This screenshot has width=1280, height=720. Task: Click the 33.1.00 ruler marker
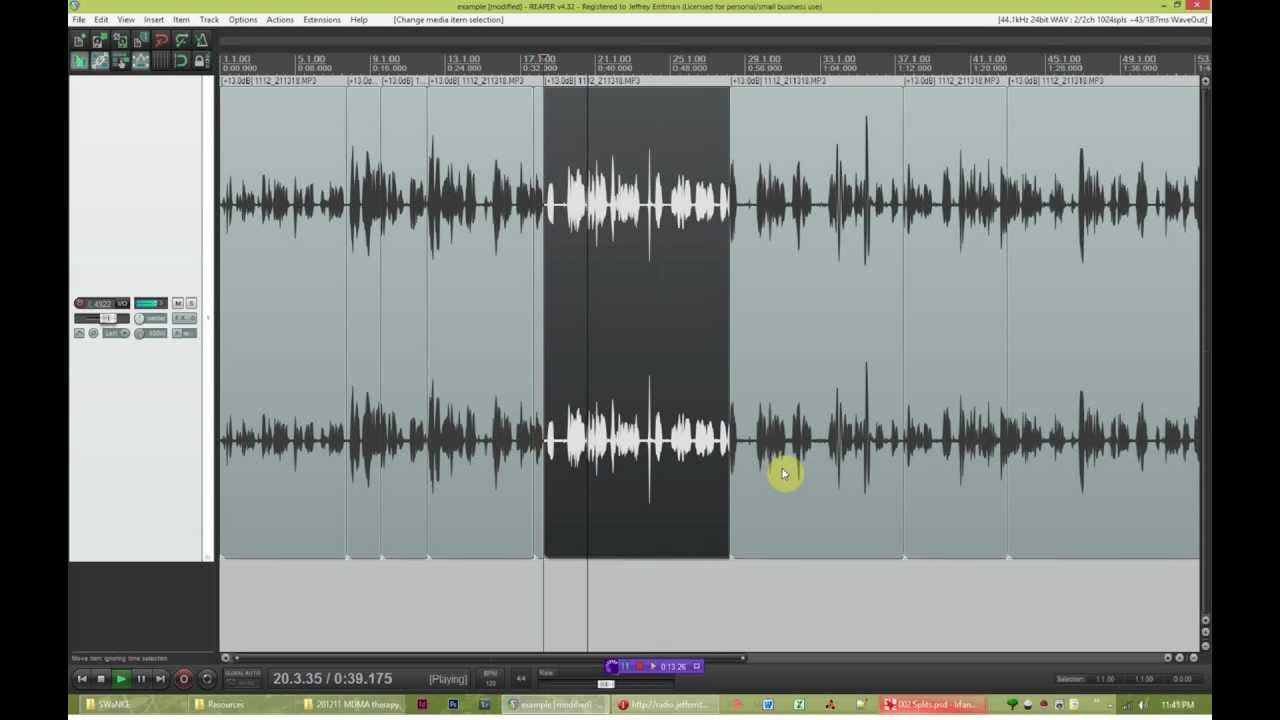pyautogui.click(x=839, y=59)
